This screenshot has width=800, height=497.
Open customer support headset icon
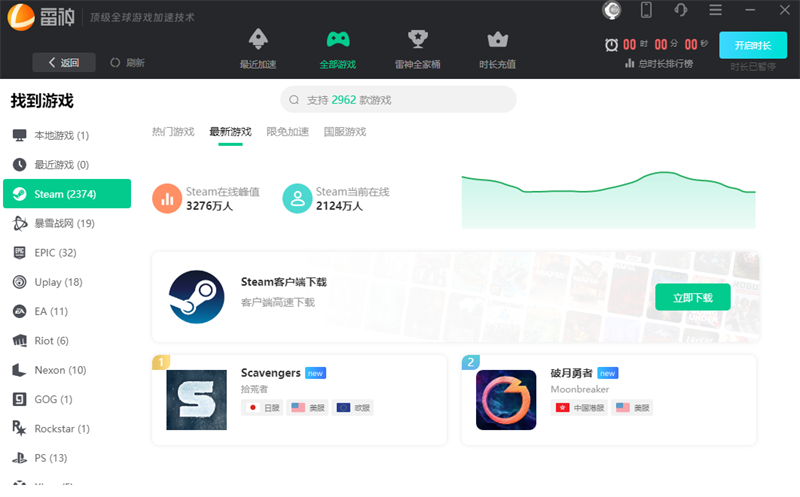click(x=681, y=10)
